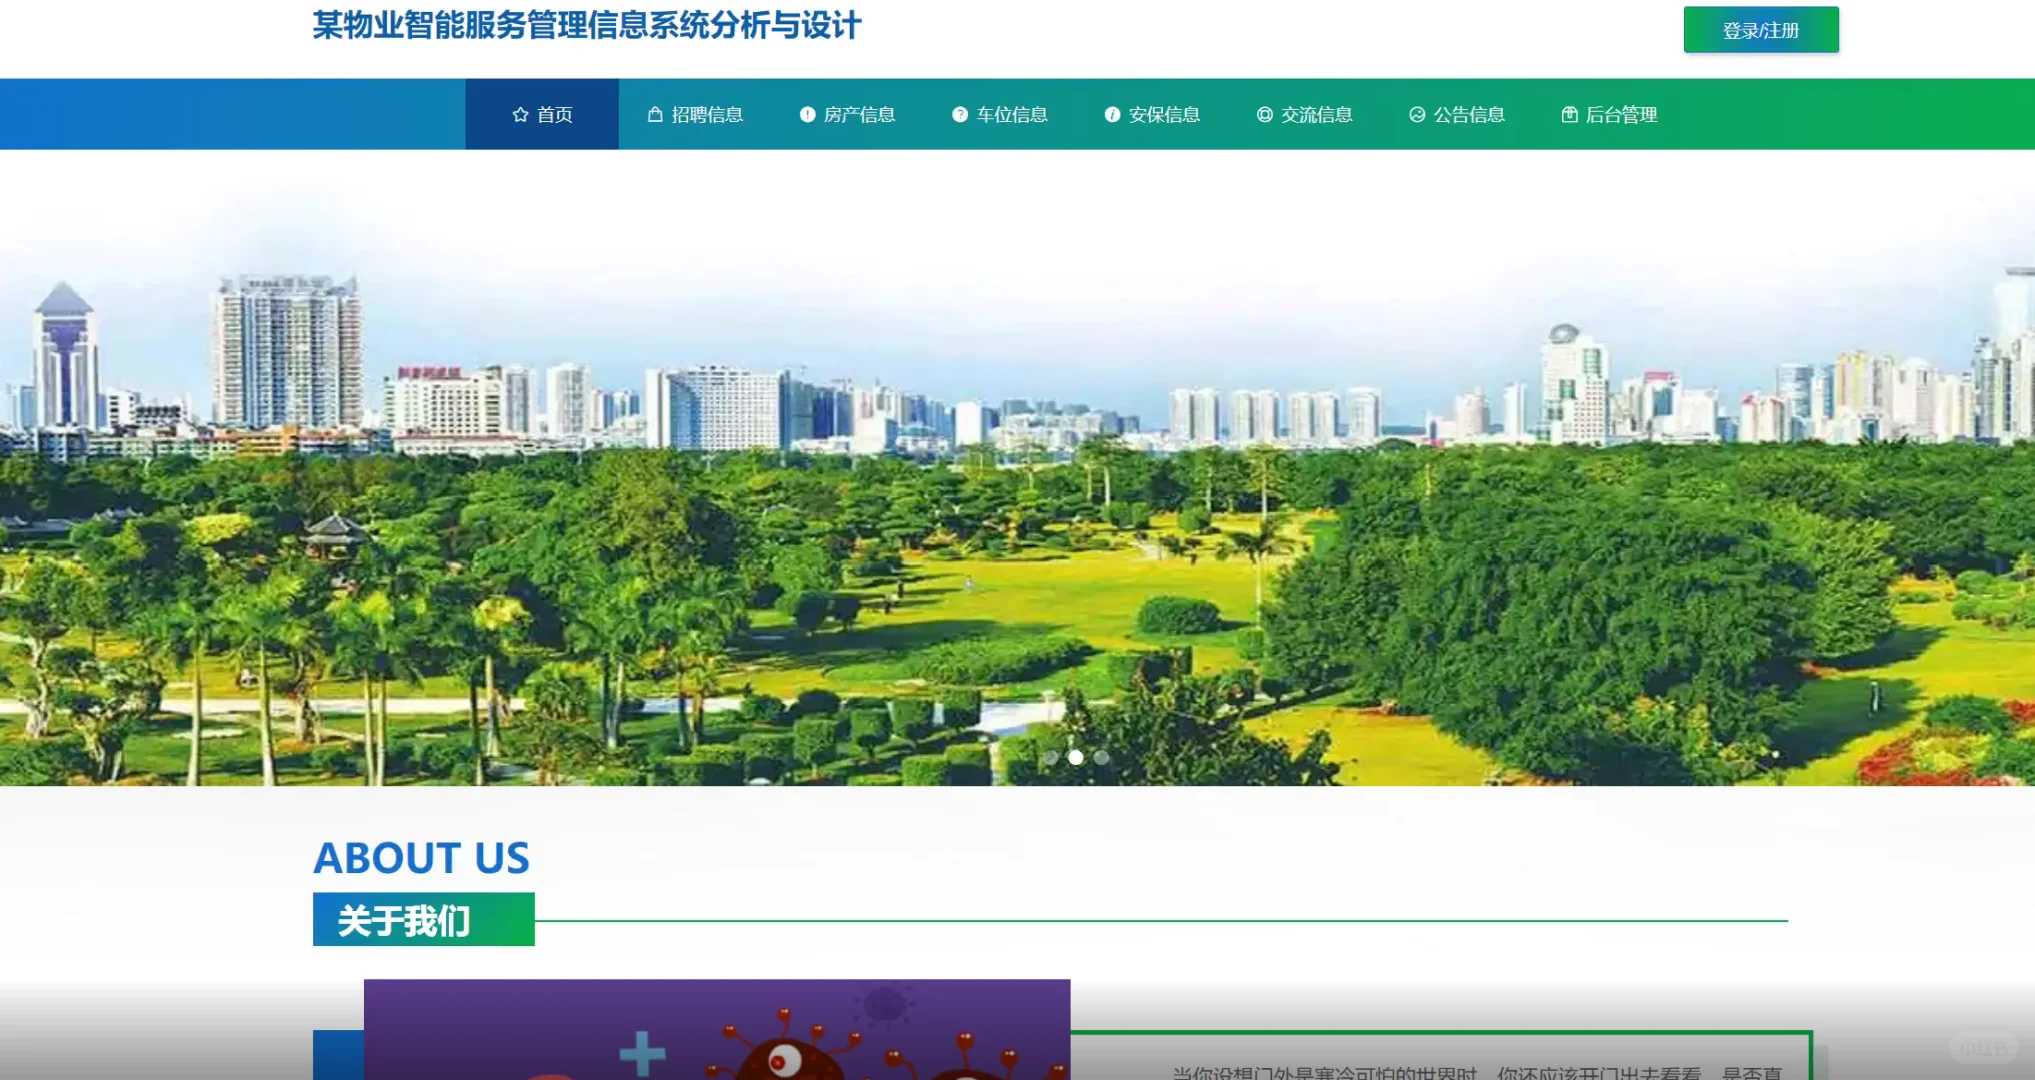Select the first carousel indicator dot
This screenshot has width=2035, height=1080.
pyautogui.click(x=1051, y=758)
